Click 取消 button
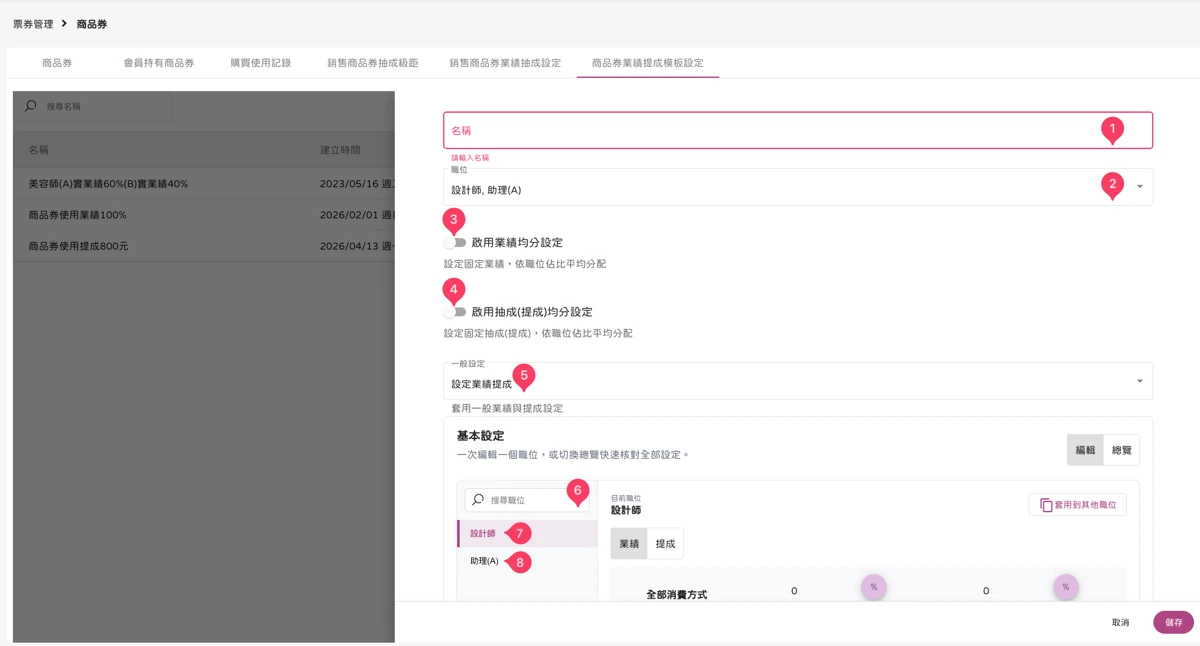Viewport: 1200px width, 646px height. [1120, 622]
